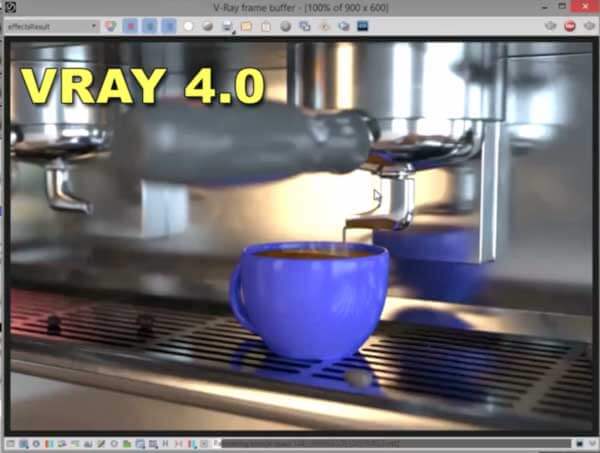
Task: Enable monochromatic mode sphere icon
Action: 208,26
